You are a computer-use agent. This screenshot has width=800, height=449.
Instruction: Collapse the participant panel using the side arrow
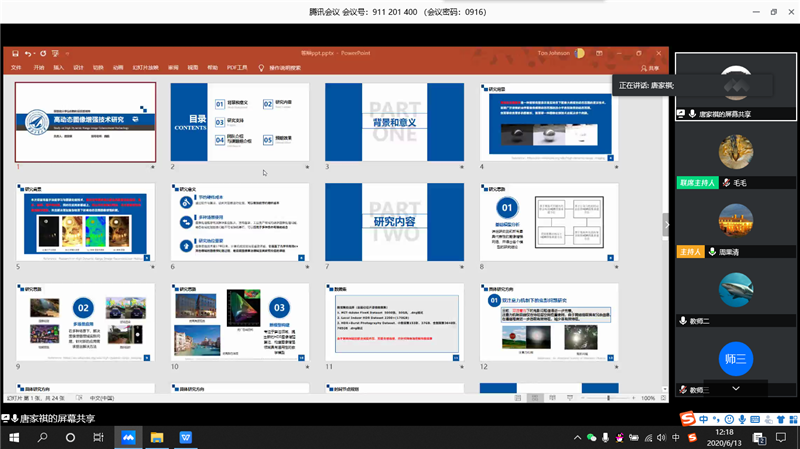[x=667, y=225]
